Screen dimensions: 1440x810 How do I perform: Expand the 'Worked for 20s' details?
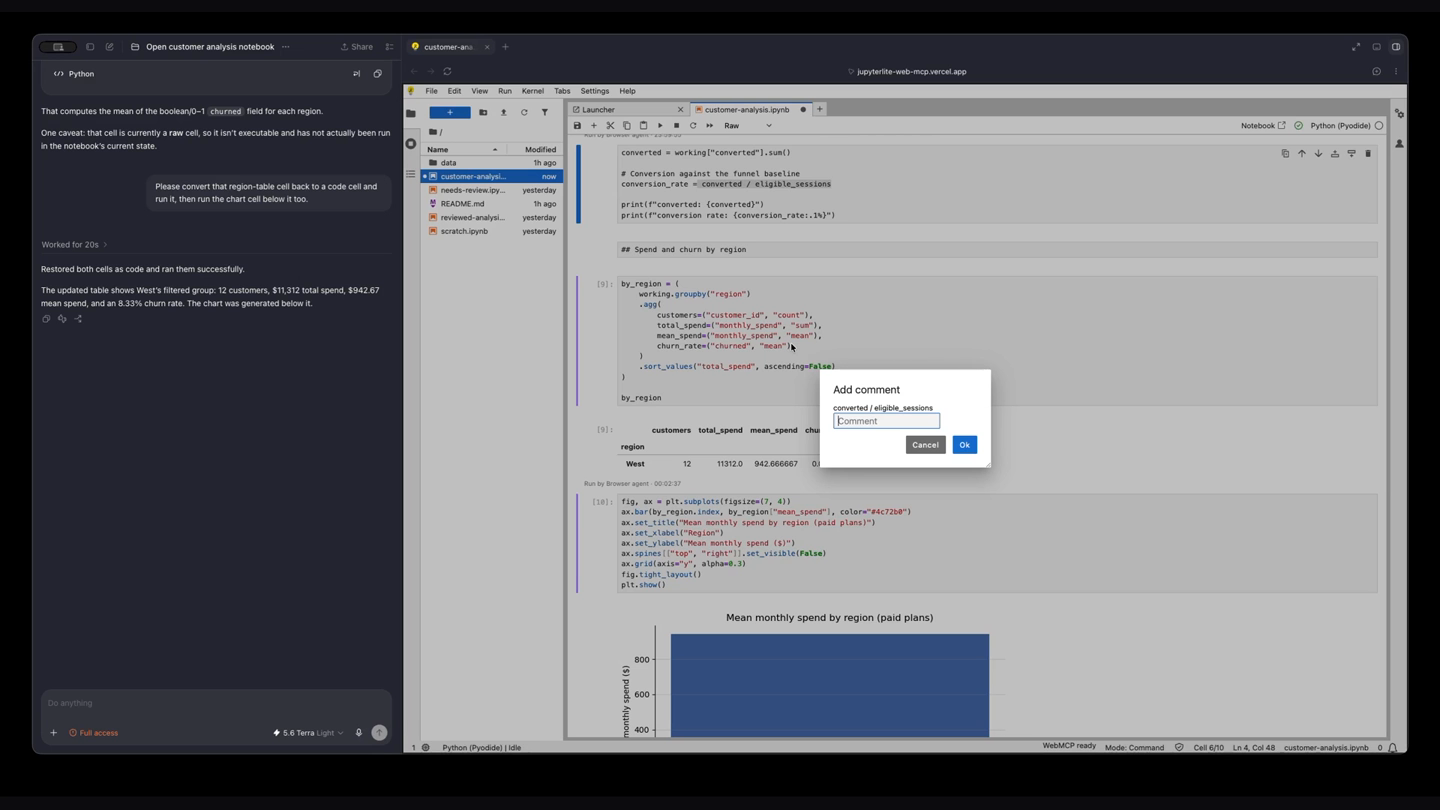[x=74, y=245]
